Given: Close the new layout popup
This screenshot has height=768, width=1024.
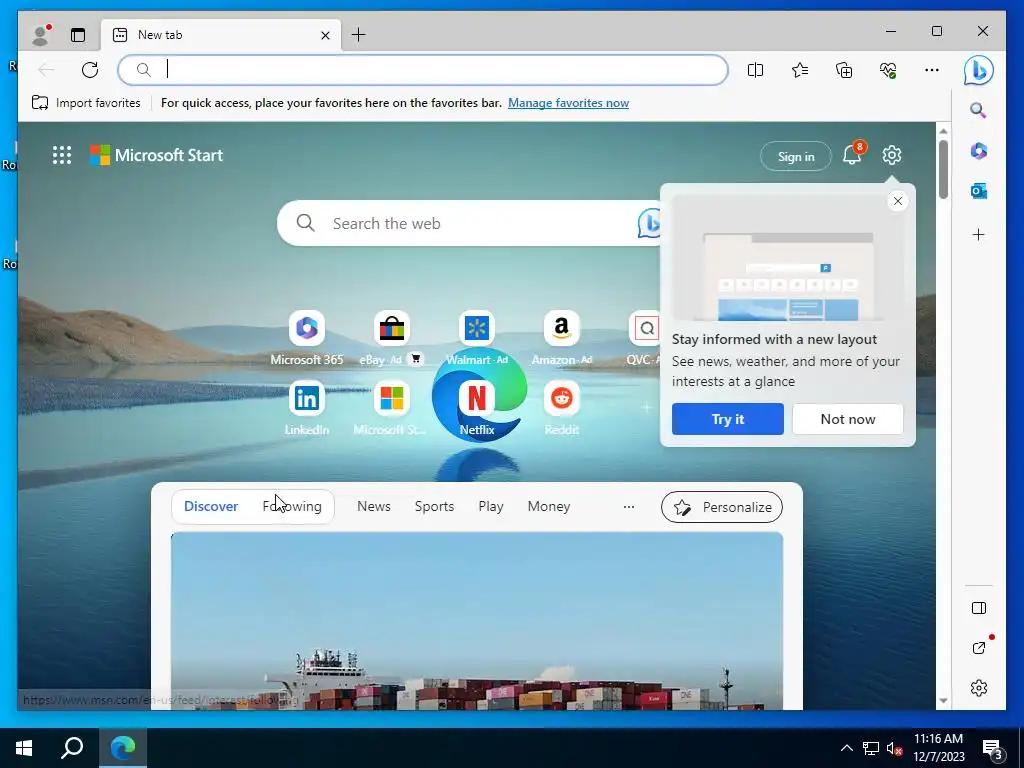Looking at the screenshot, I should click(x=898, y=201).
